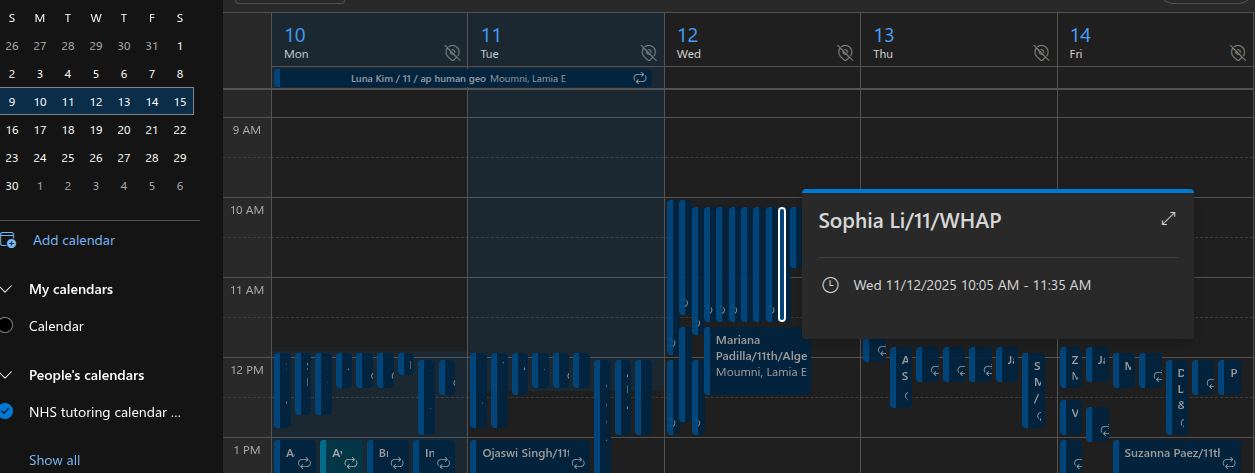Click the location-off icon on Thursday 13
The image size is (1255, 473).
(1041, 51)
